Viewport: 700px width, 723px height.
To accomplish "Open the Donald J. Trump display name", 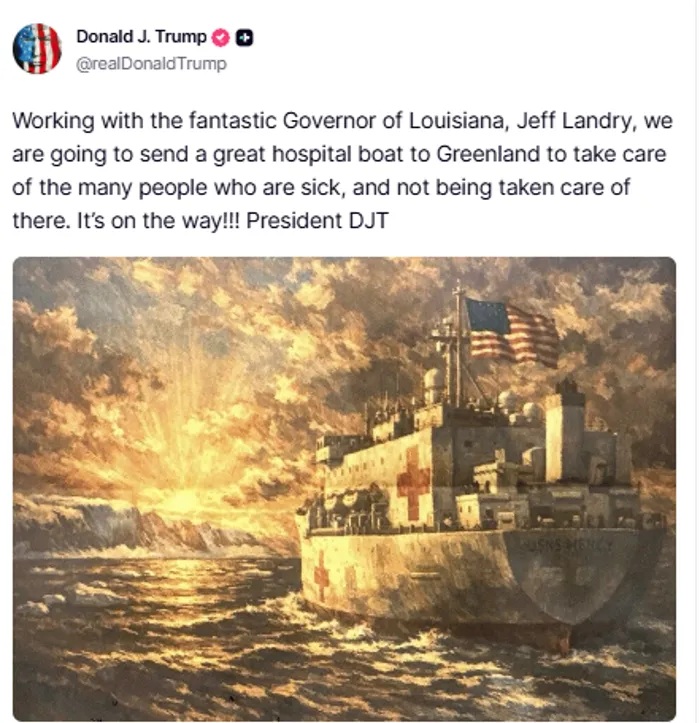I will click(x=141, y=37).
